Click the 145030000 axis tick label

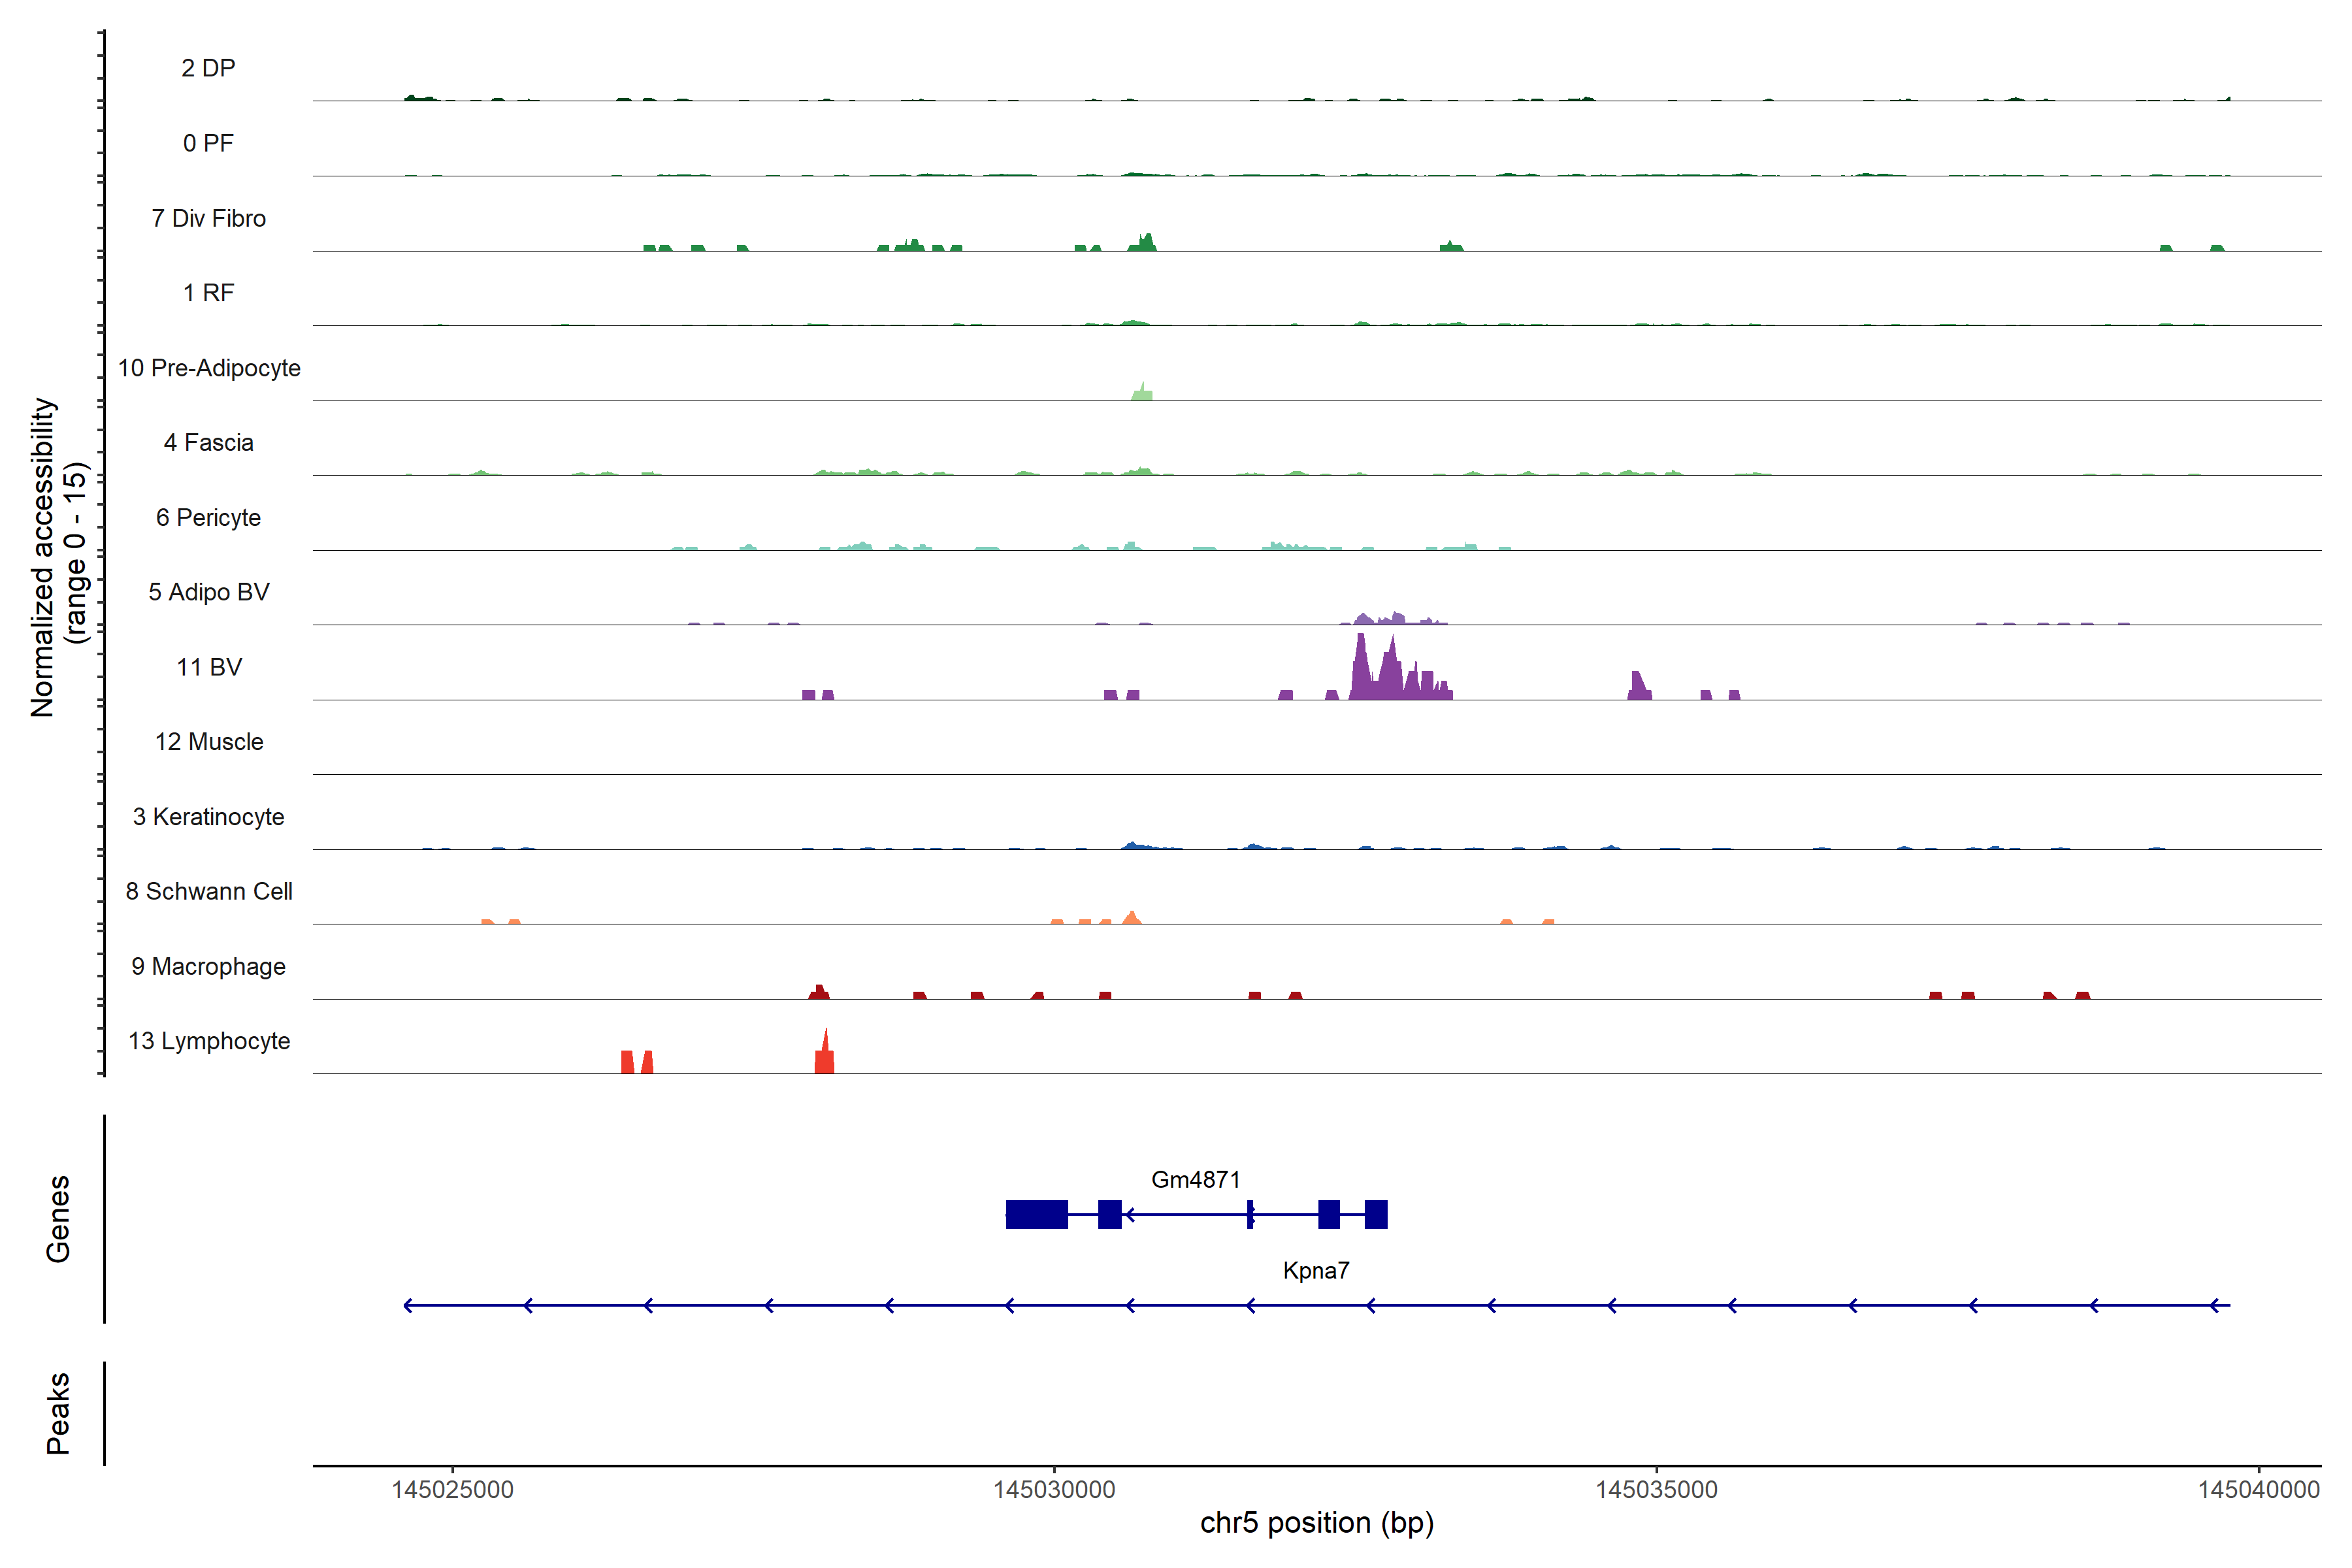[x=1054, y=1489]
